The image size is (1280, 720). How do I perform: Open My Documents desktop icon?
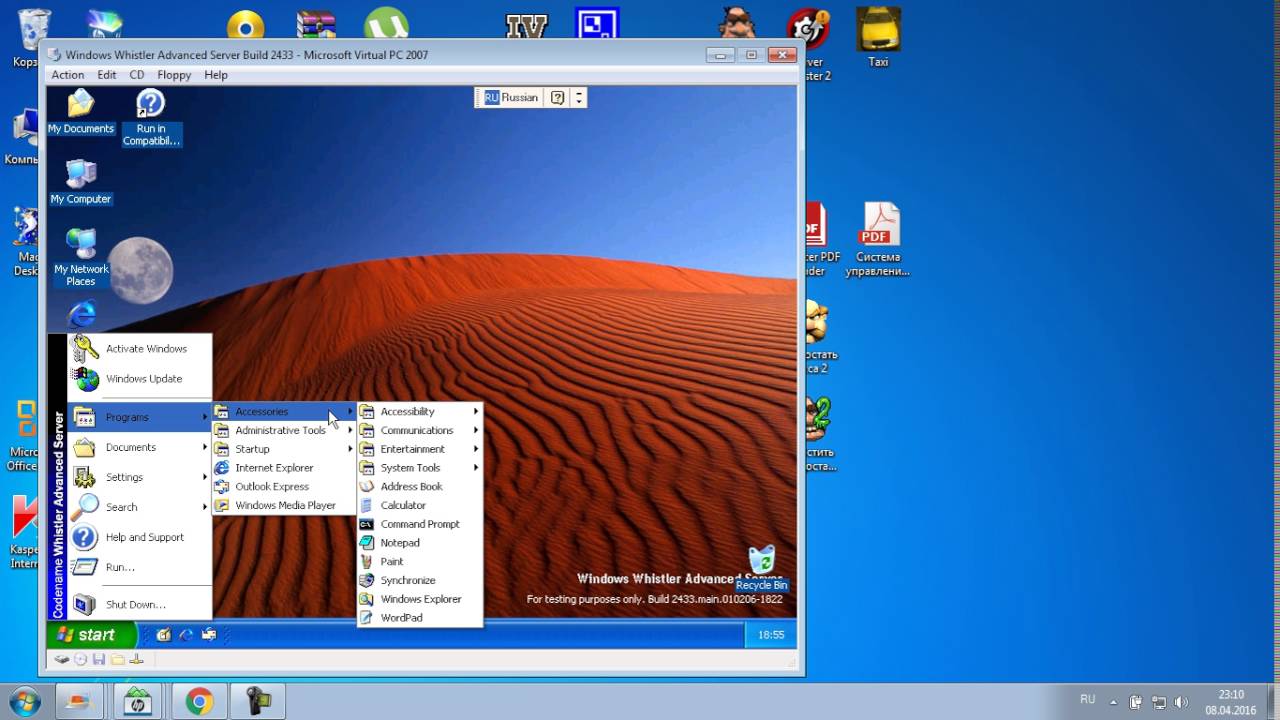coord(81,112)
